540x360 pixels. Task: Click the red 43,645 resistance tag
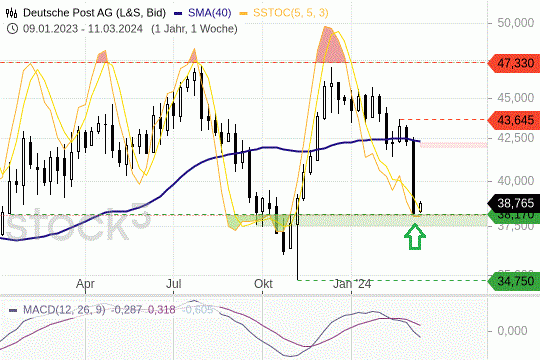coord(514,120)
